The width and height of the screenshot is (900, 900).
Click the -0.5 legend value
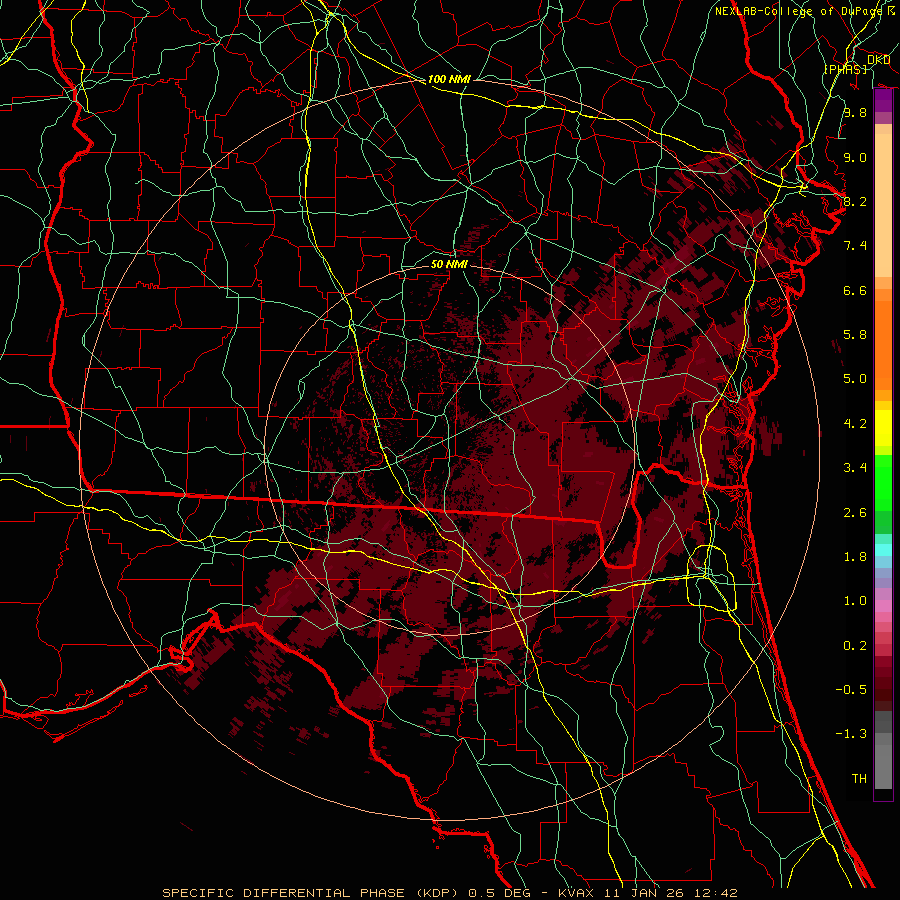pos(851,690)
